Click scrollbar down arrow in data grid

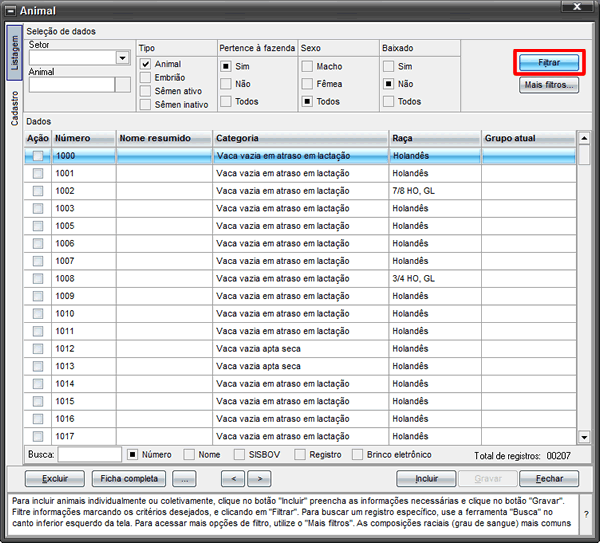584,437
